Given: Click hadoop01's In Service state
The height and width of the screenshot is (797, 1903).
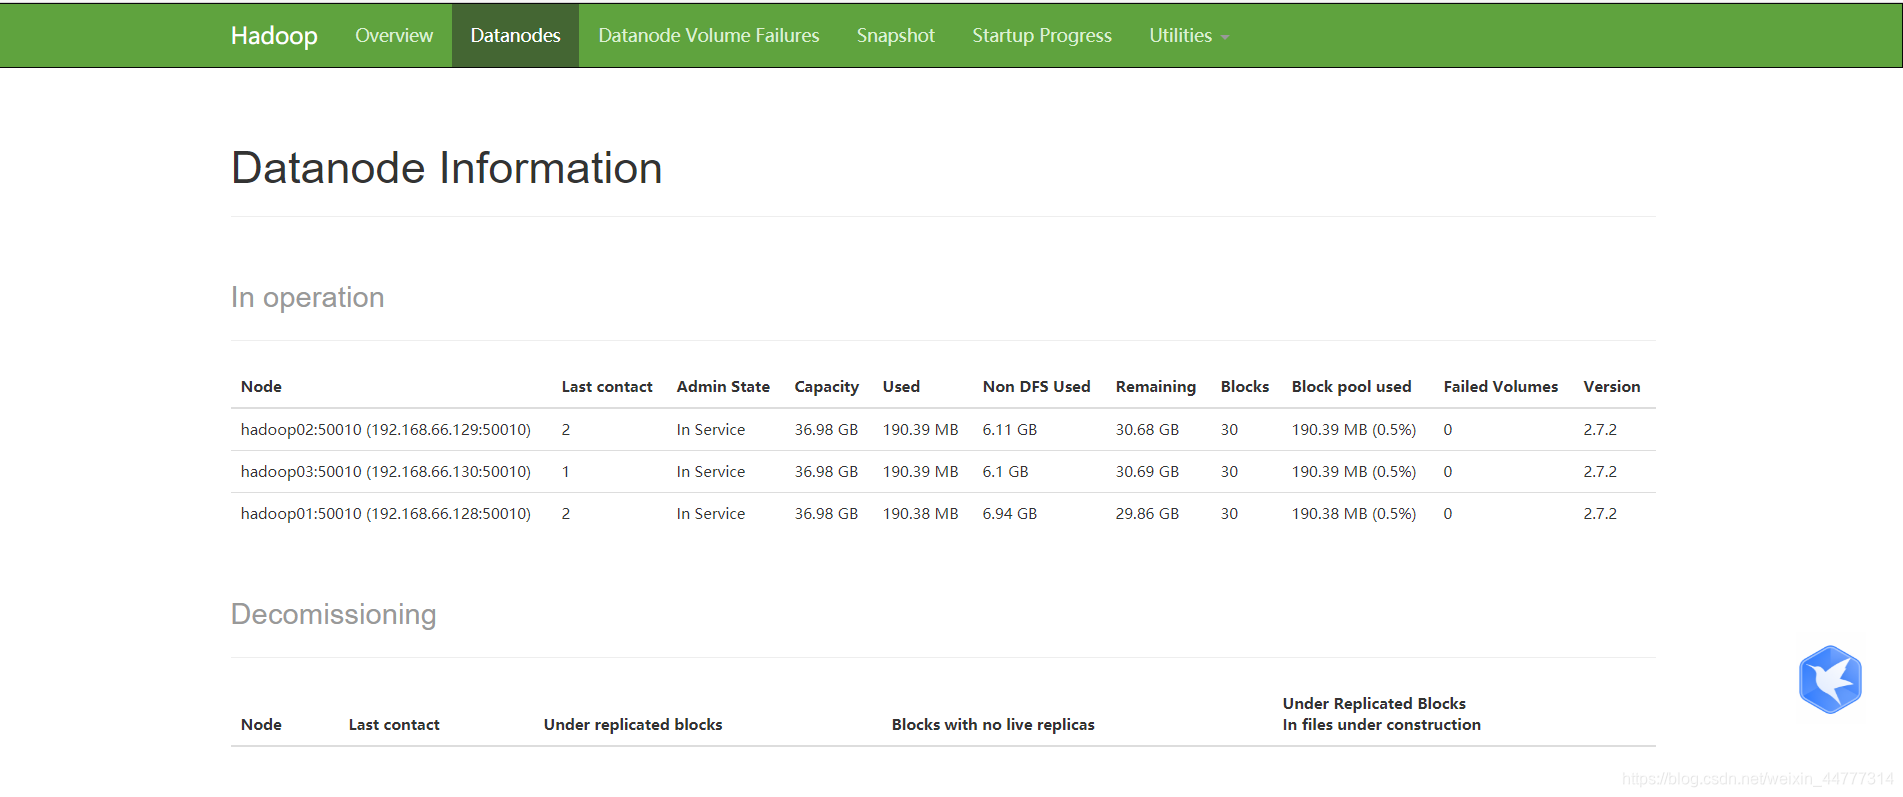Looking at the screenshot, I should [x=711, y=513].
